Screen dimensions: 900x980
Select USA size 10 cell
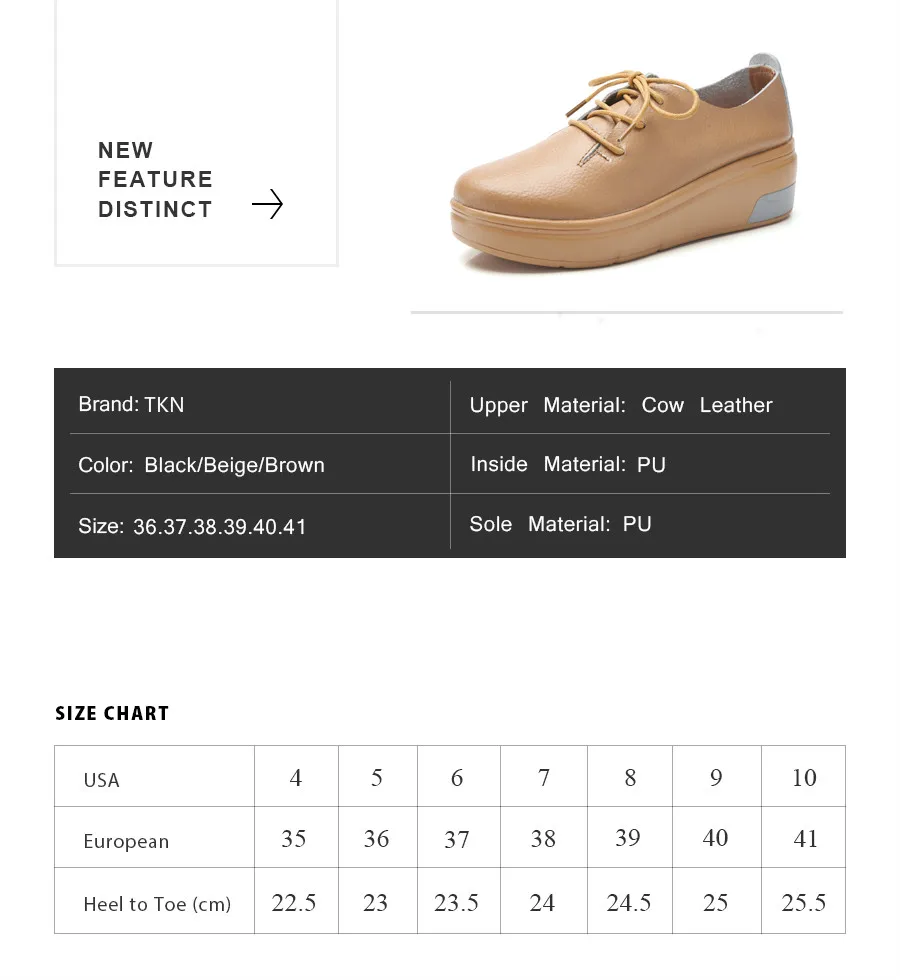click(x=804, y=776)
